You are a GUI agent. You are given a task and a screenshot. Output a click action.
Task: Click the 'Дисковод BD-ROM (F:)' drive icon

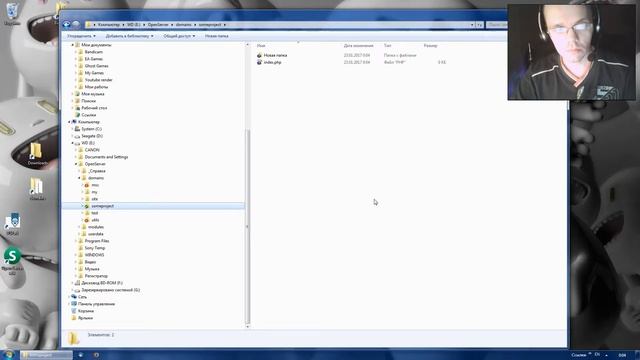point(77,283)
